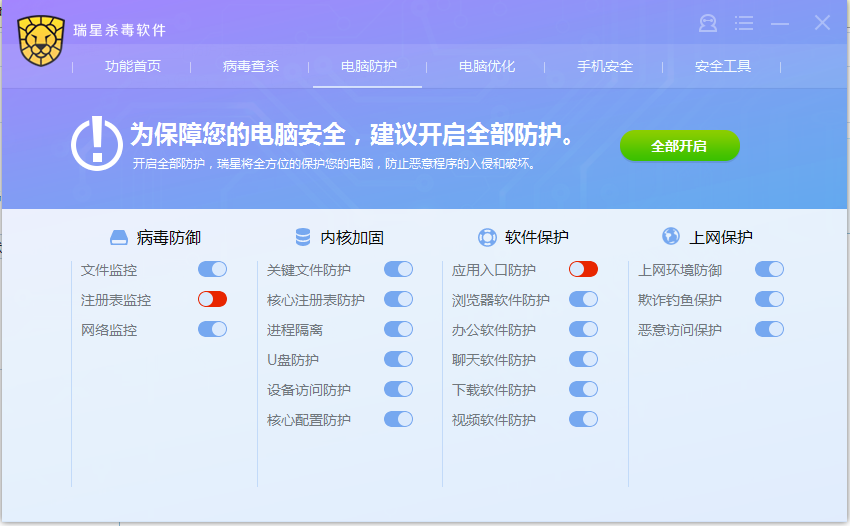
Task: Click the 网络监控 label
Action: pos(109,330)
